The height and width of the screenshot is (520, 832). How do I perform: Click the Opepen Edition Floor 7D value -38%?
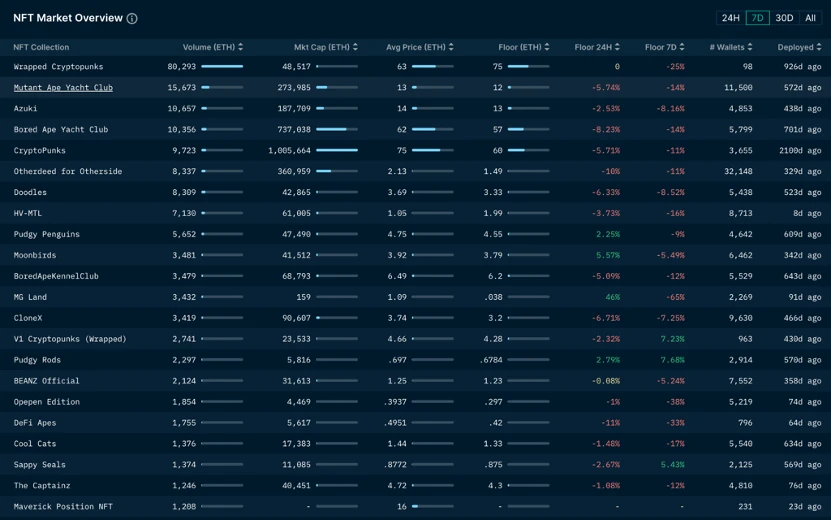[675, 402]
